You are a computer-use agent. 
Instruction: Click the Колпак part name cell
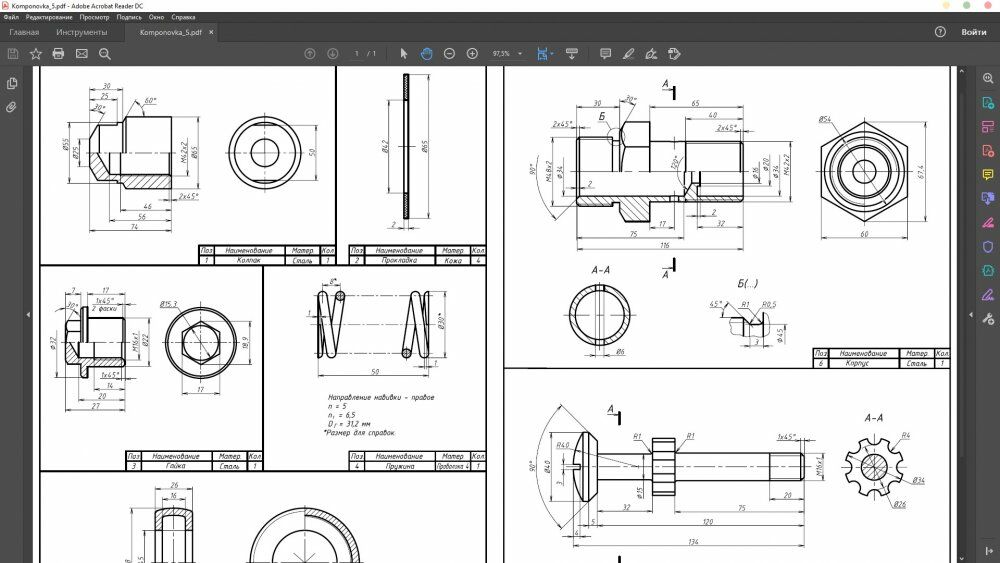click(249, 260)
